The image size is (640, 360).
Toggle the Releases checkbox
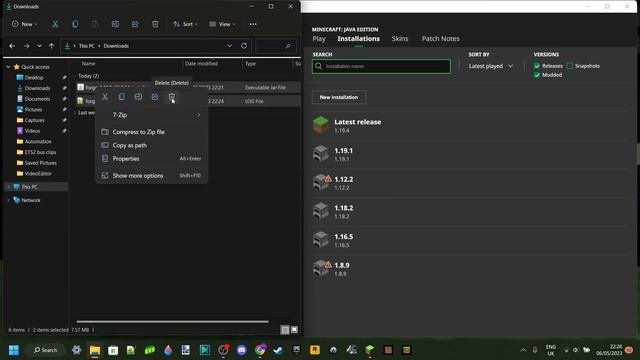(537, 66)
